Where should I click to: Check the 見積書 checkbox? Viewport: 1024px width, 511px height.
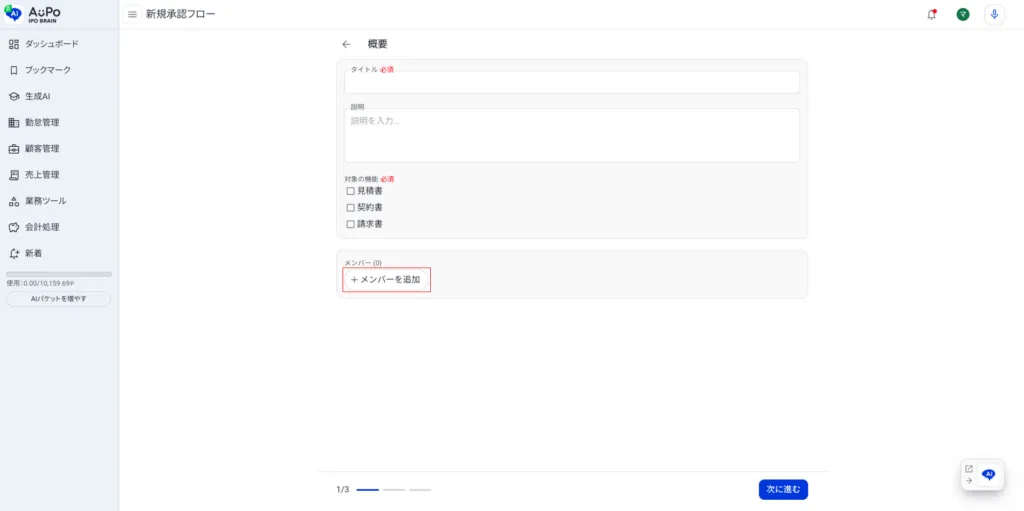pyautogui.click(x=351, y=191)
